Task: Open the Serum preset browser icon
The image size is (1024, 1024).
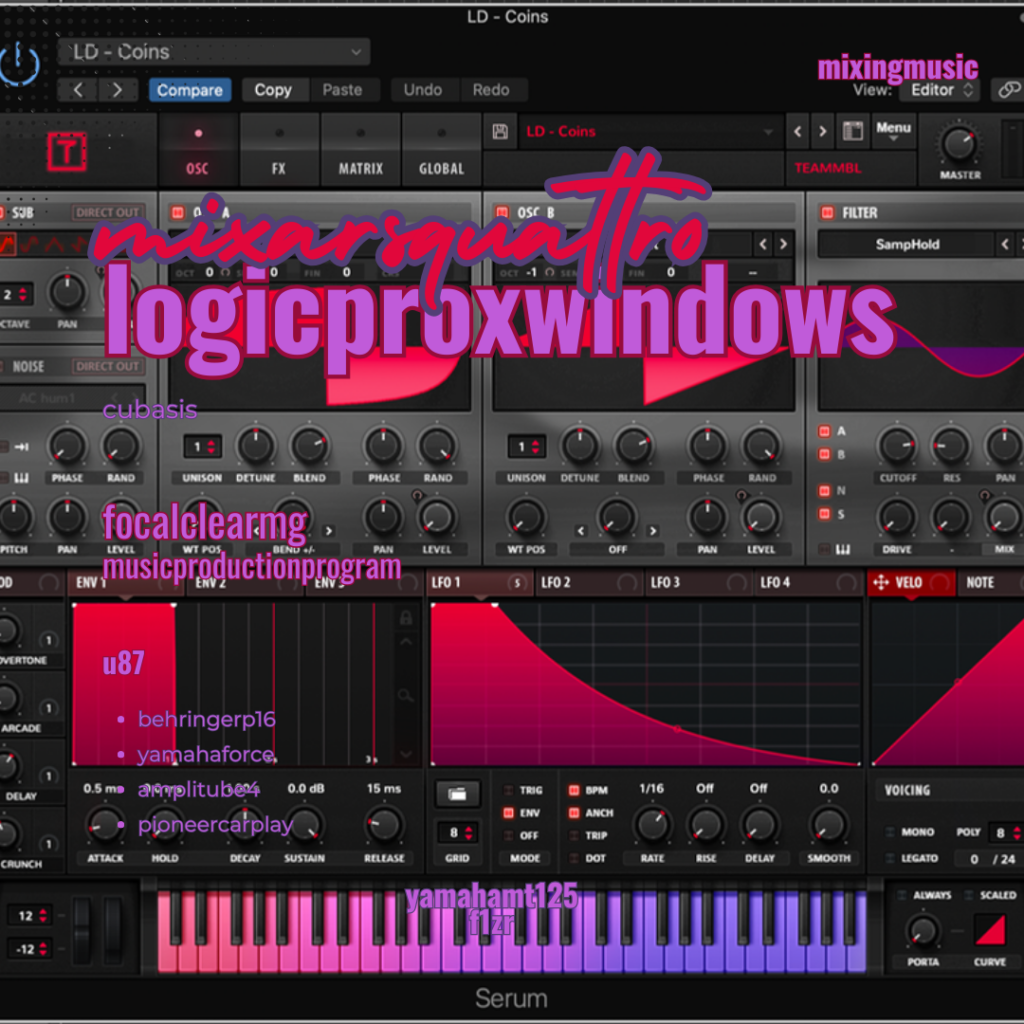Action: 852,131
